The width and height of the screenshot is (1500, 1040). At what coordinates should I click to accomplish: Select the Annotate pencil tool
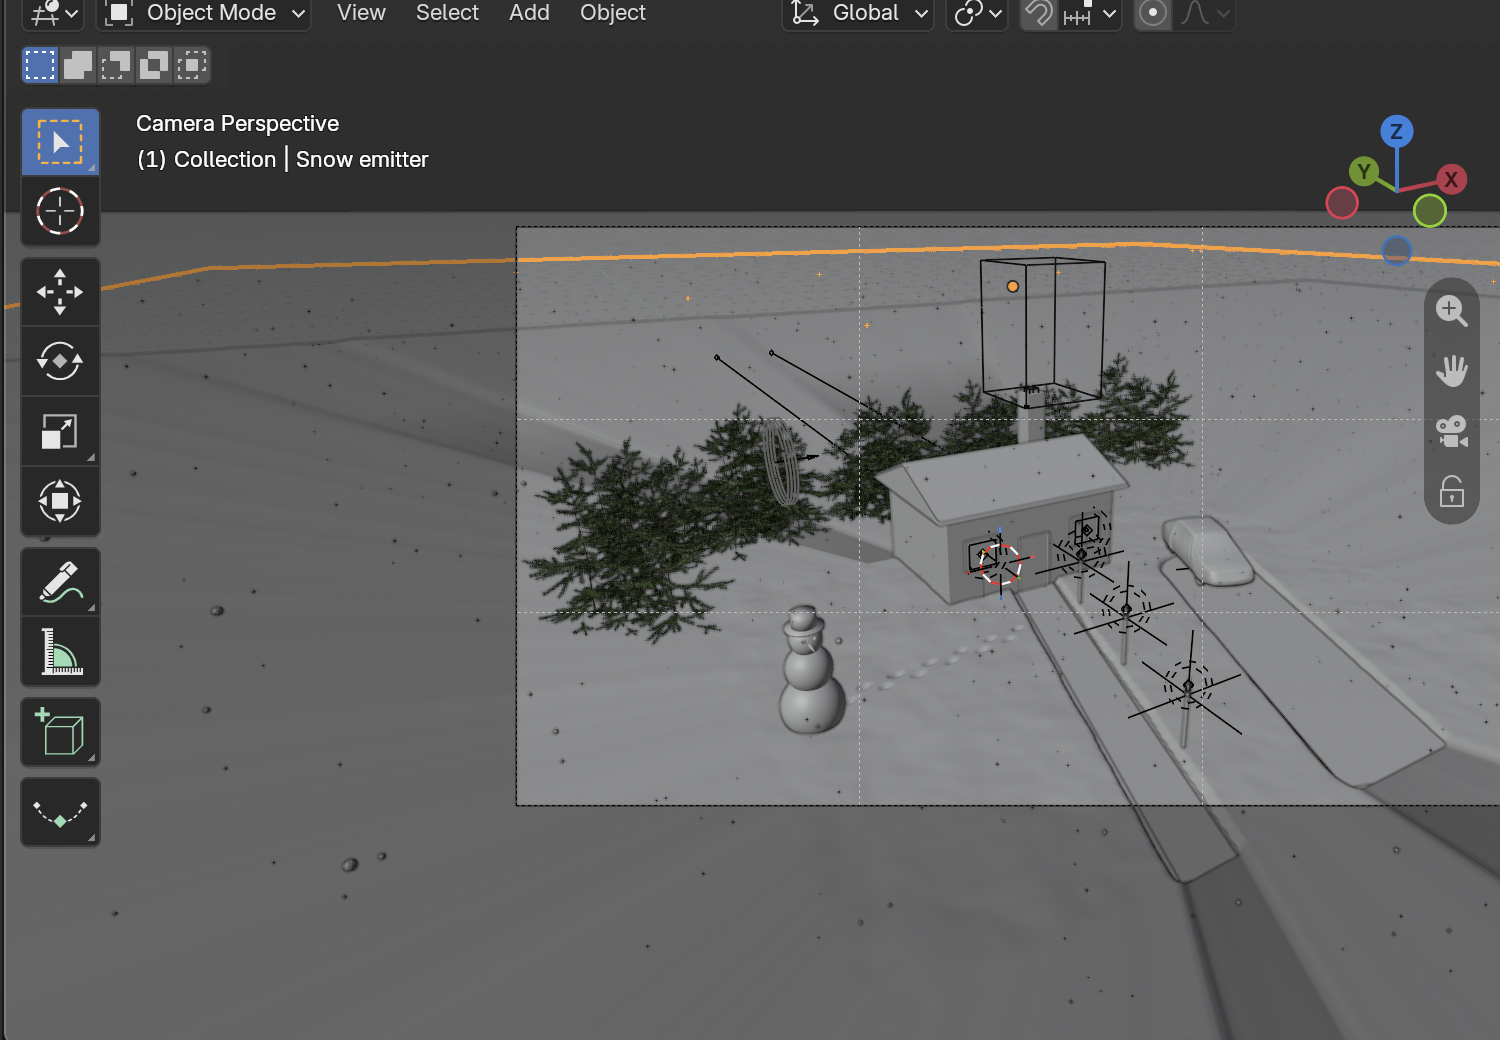pos(60,582)
